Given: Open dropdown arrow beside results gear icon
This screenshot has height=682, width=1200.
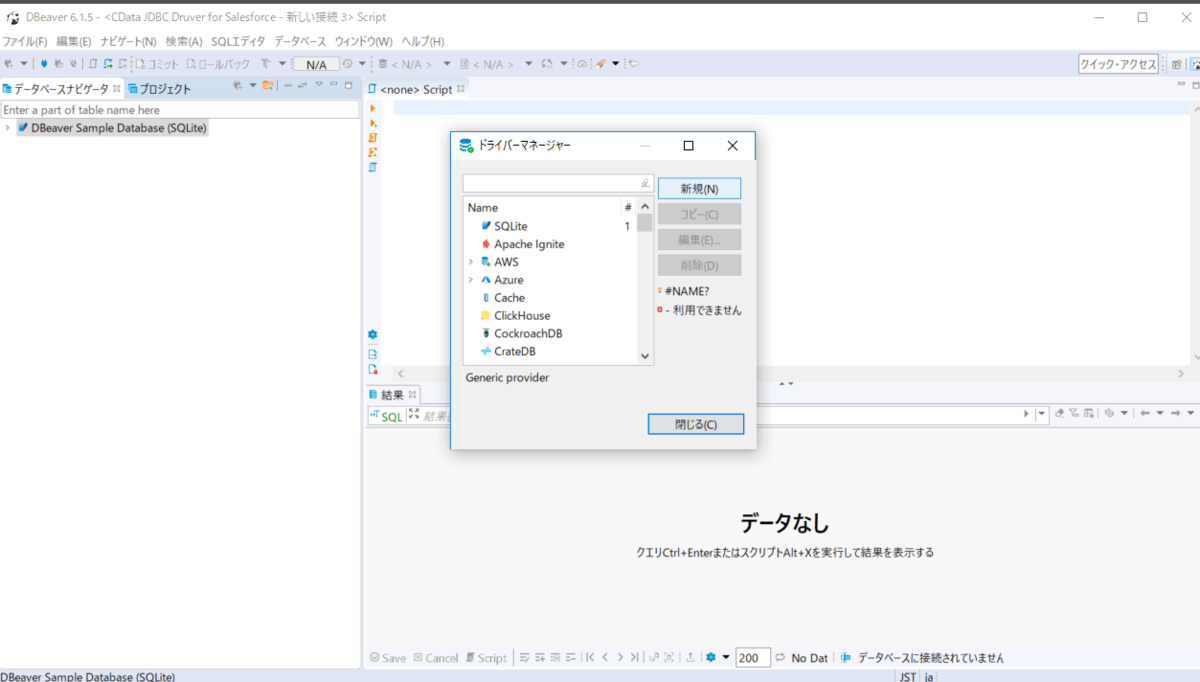Looking at the screenshot, I should (726, 657).
